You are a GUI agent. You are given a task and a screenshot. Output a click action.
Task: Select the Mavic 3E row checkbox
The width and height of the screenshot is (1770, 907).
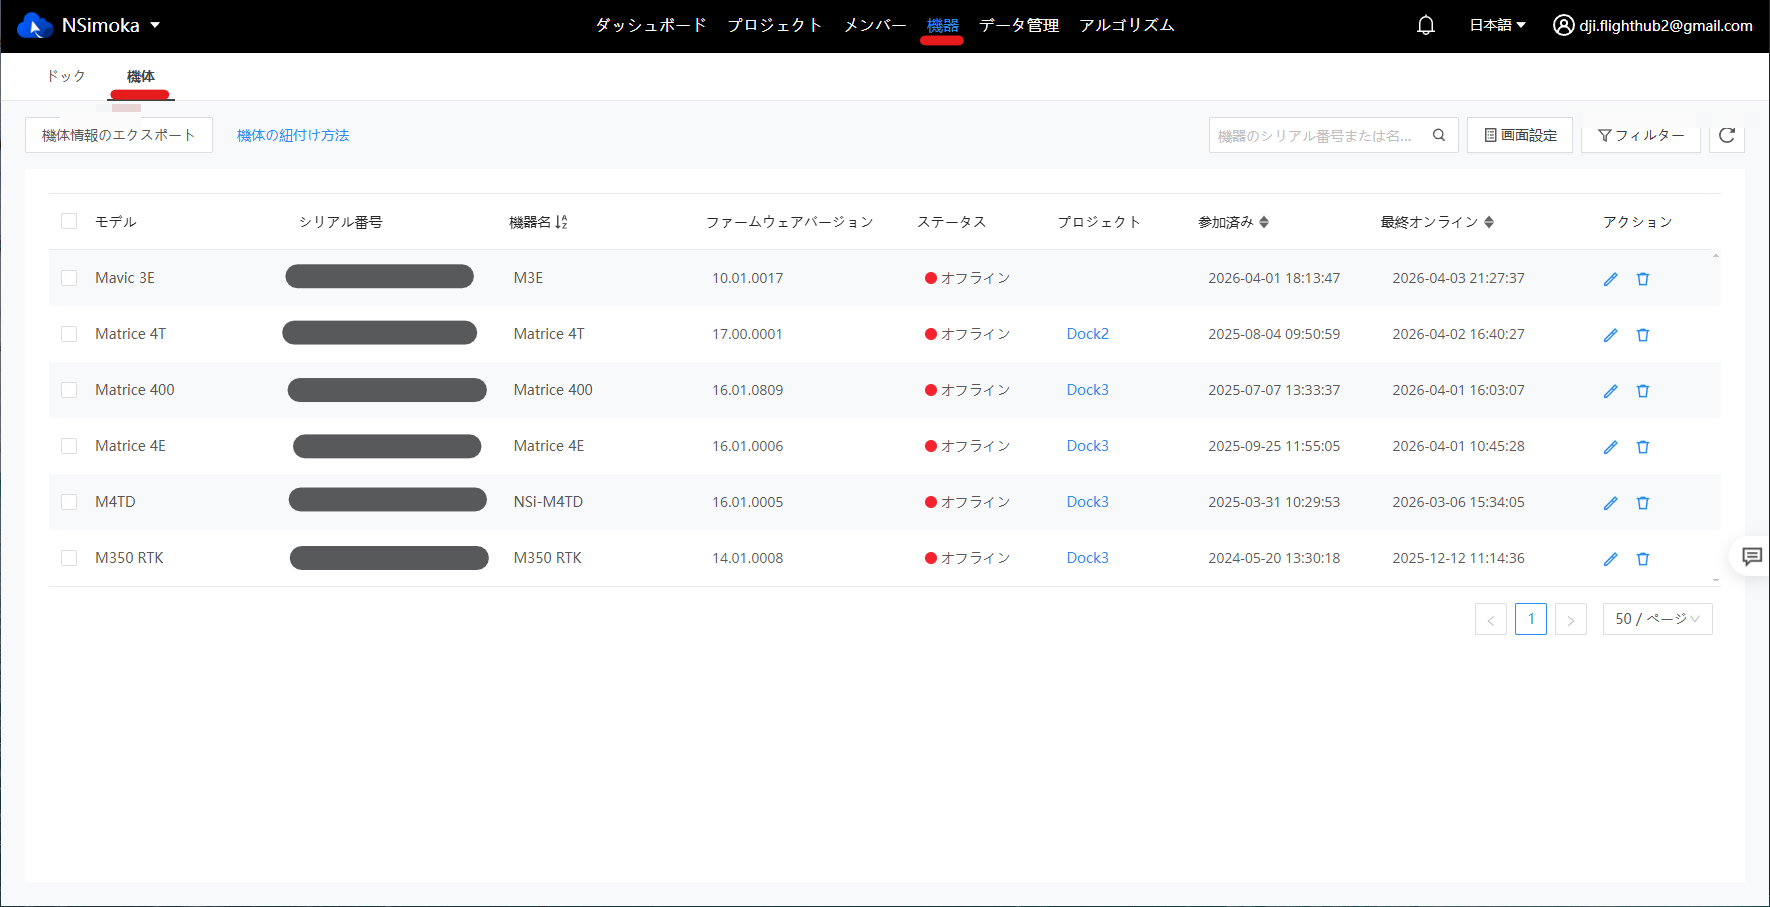[x=69, y=278]
